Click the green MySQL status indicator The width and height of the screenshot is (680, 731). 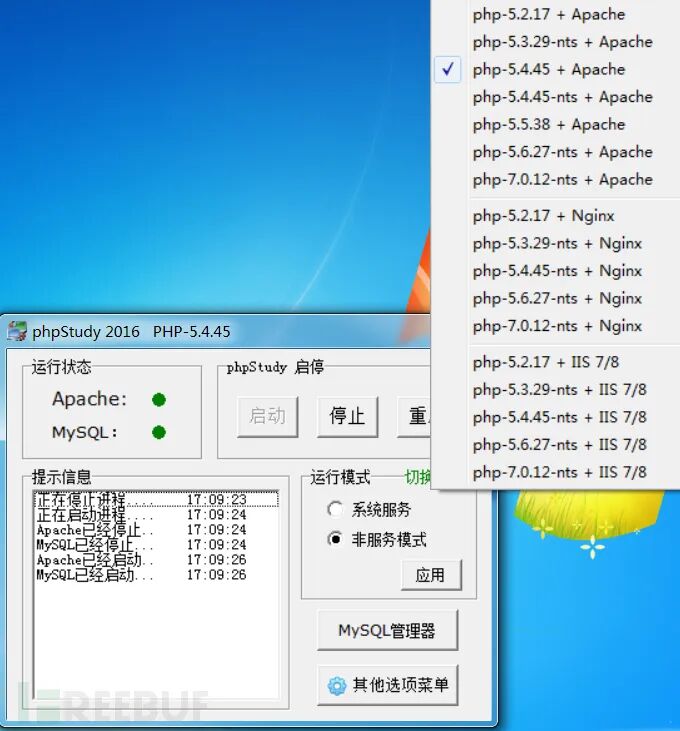159,432
